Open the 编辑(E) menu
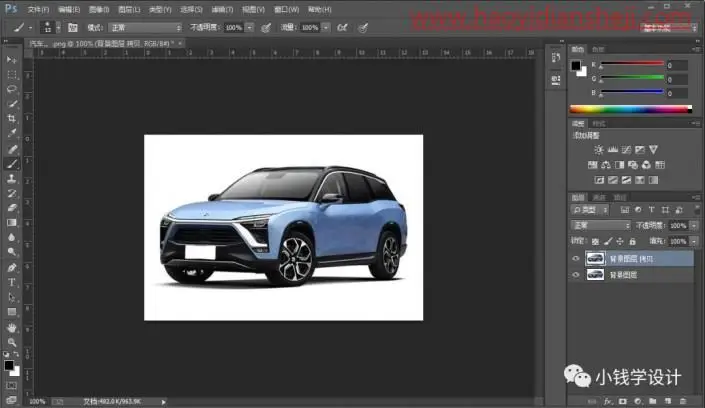This screenshot has width=705, height=408. pyautogui.click(x=69, y=9)
